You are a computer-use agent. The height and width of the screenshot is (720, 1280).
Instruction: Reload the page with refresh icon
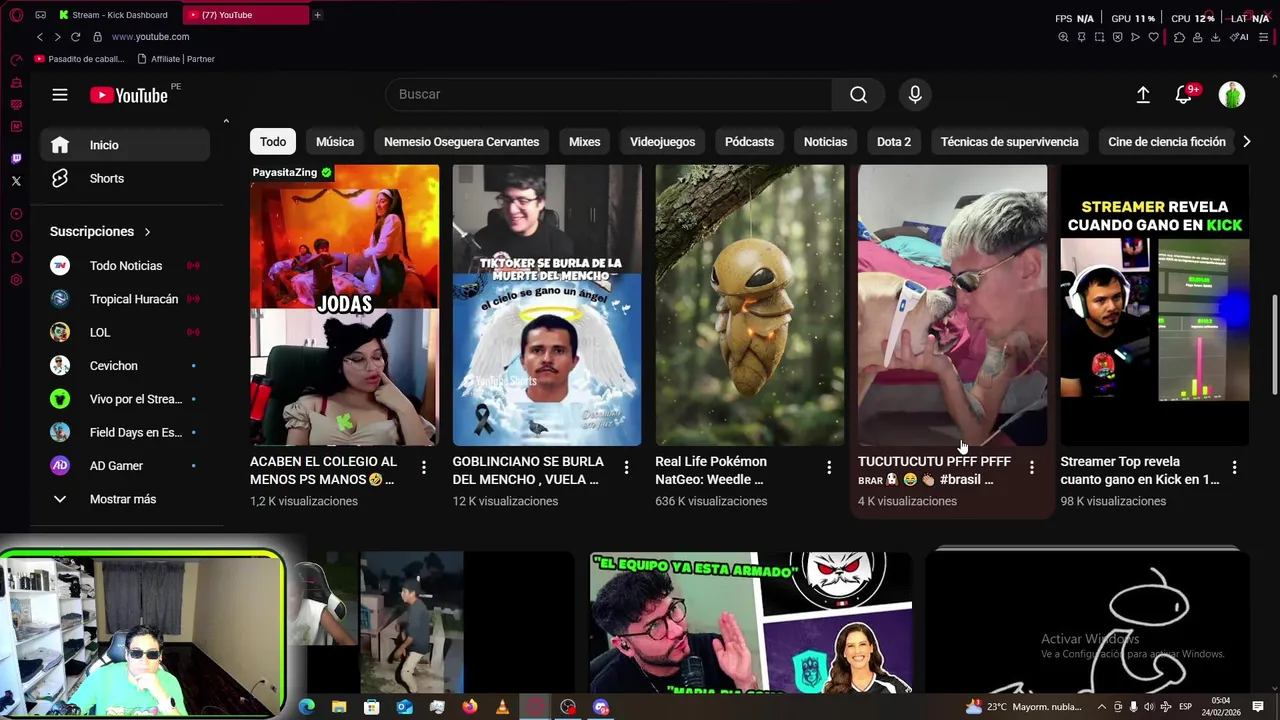pyautogui.click(x=75, y=37)
